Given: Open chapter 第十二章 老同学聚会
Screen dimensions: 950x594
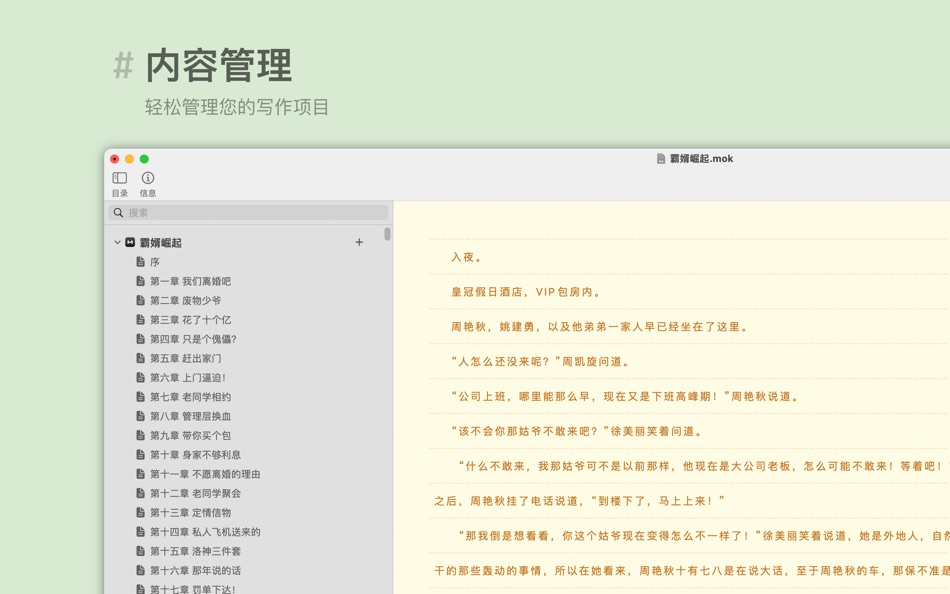Looking at the screenshot, I should pyautogui.click(x=195, y=493).
